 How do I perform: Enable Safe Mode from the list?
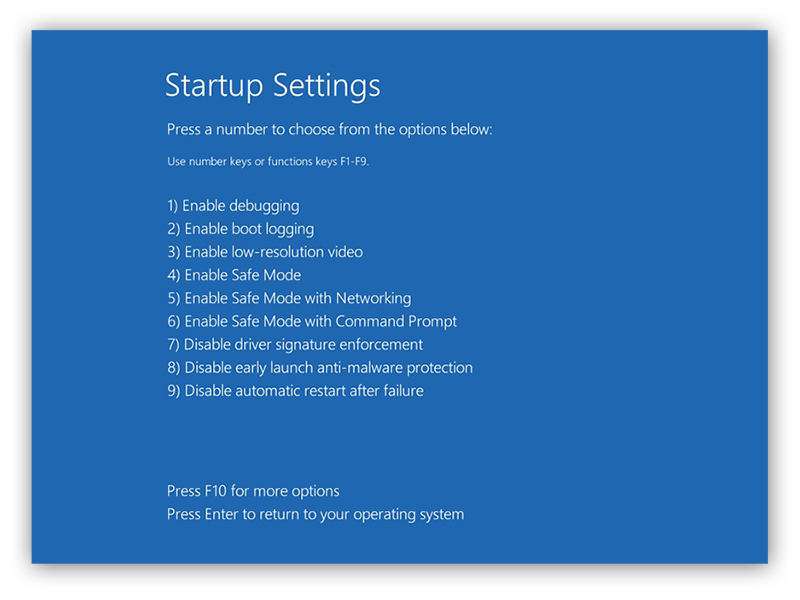(x=234, y=275)
